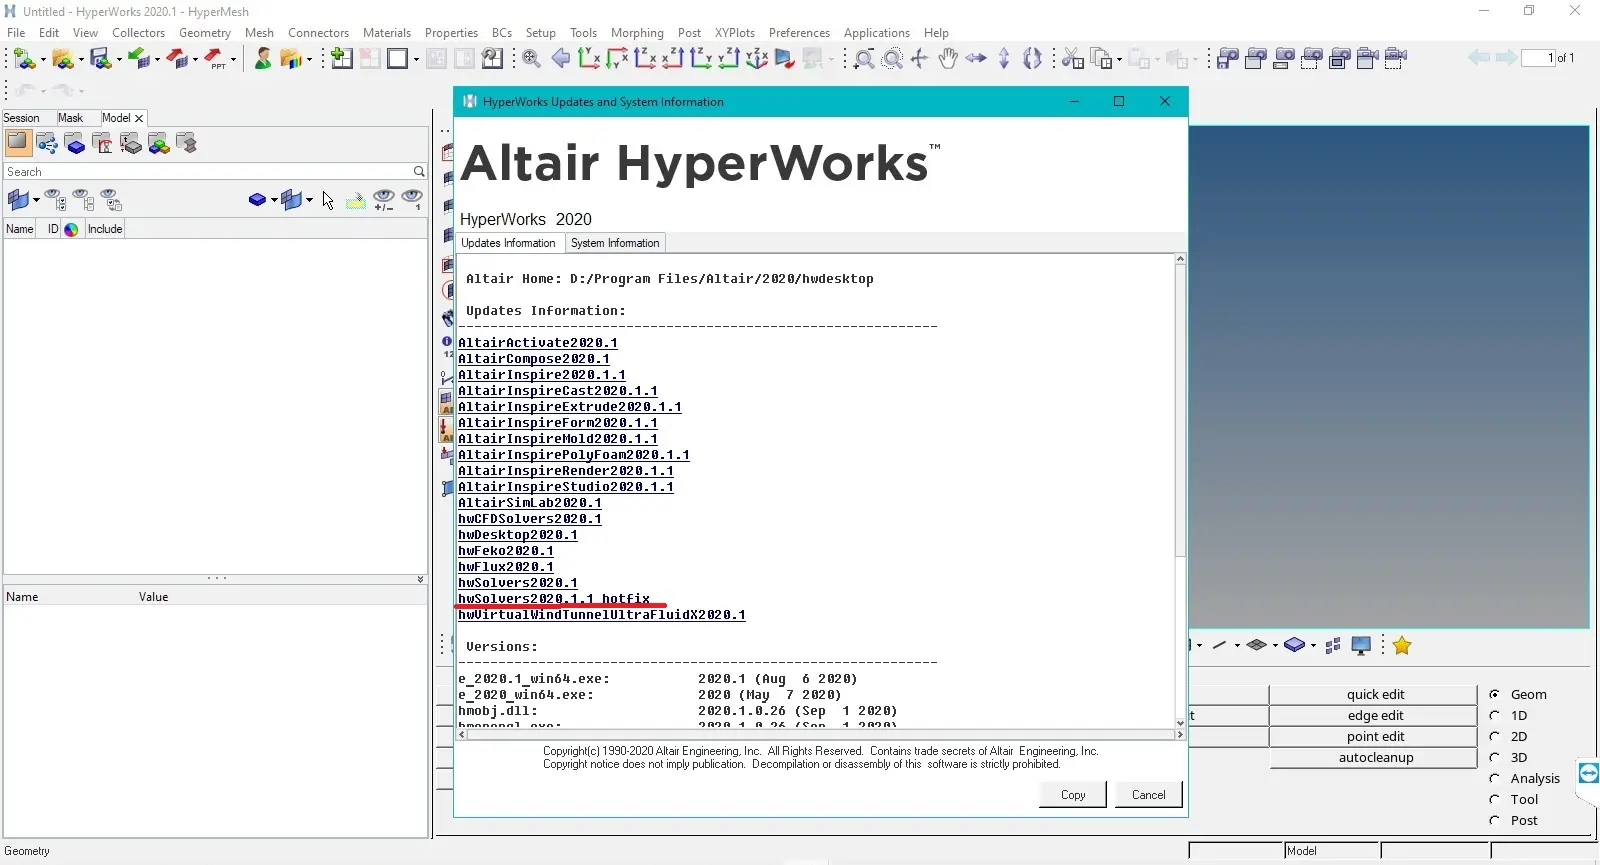Click the Add Page green plus icon
Viewport: 1600px width, 865px height.
(x=342, y=59)
